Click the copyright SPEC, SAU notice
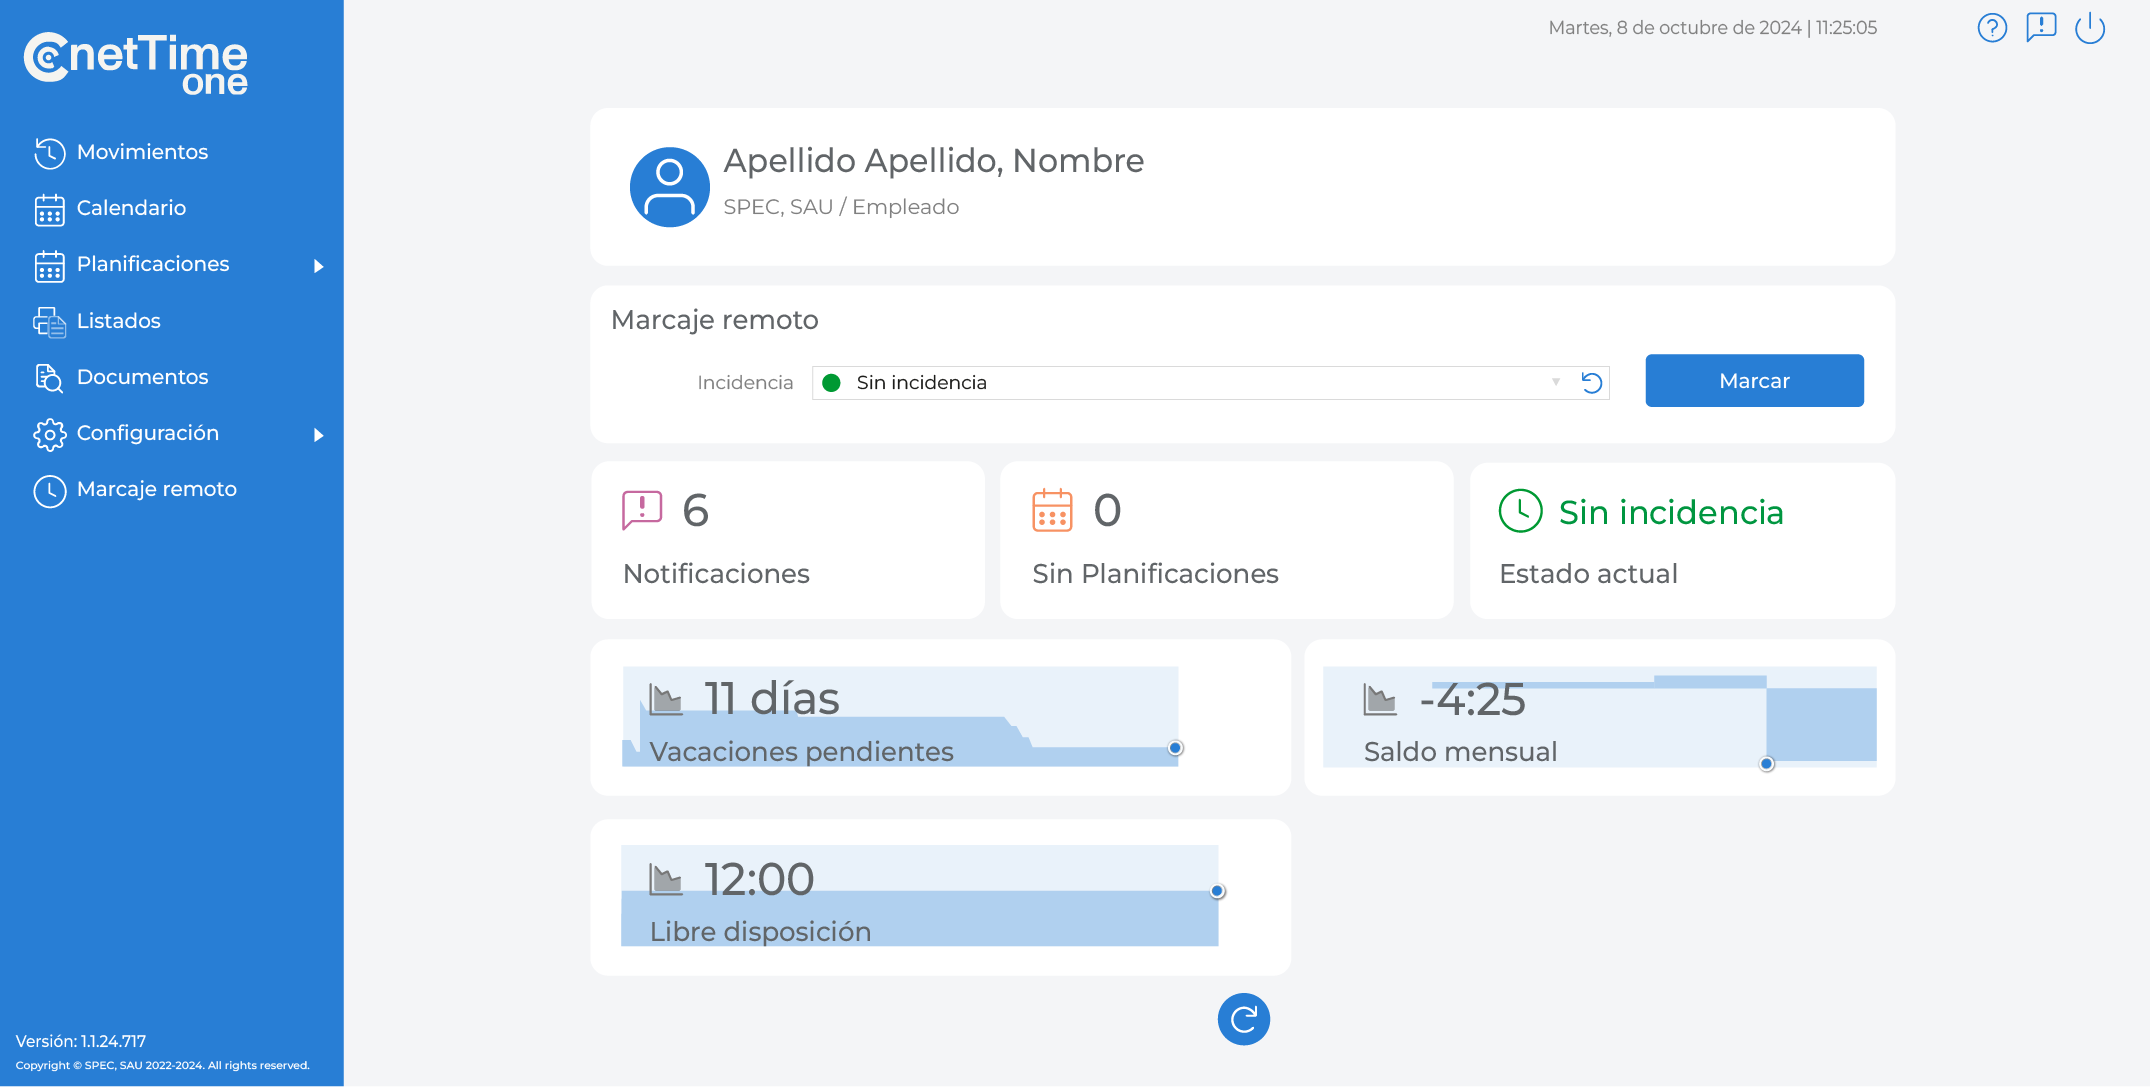 [162, 1065]
